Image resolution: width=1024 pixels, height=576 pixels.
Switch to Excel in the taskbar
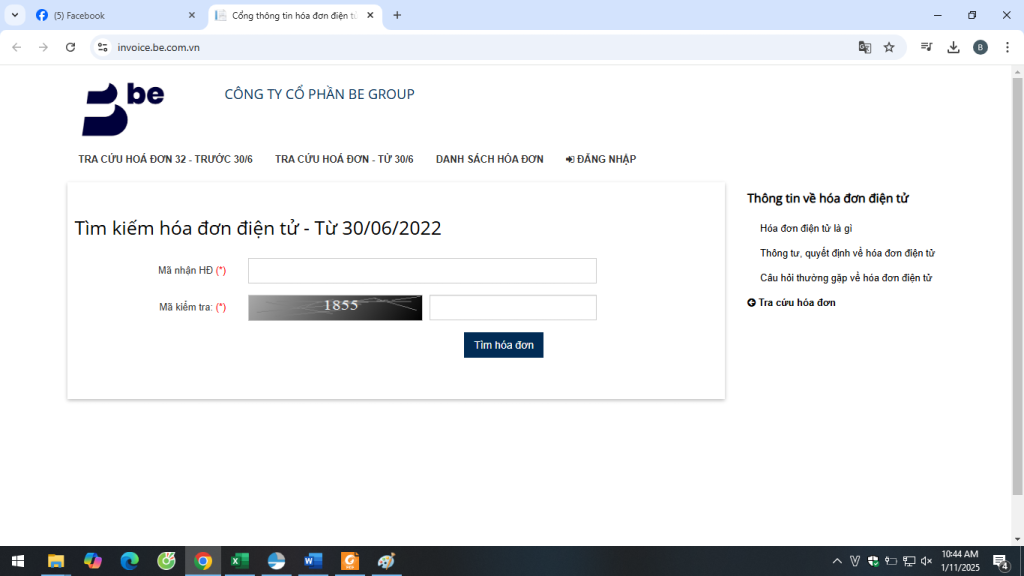[x=240, y=561]
